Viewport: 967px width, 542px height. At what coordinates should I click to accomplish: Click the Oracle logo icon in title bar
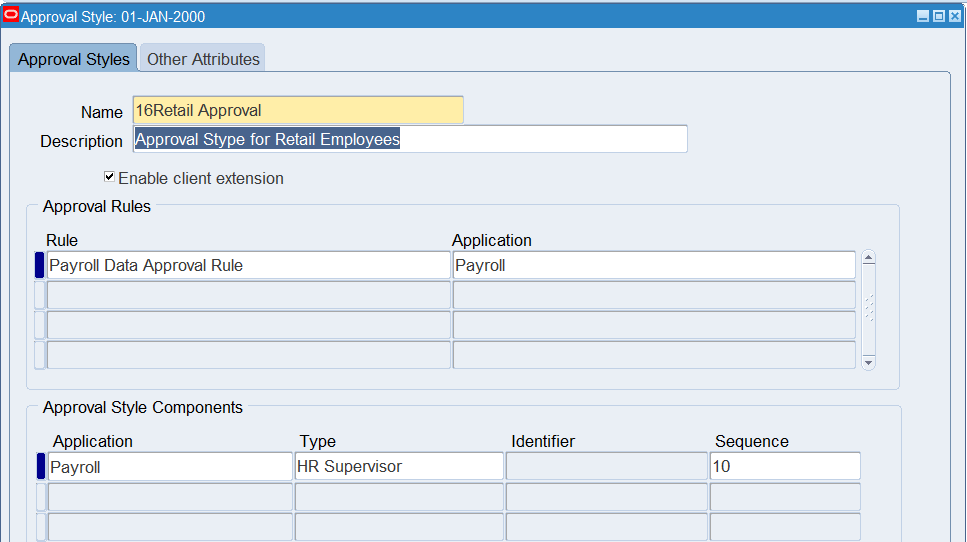click(11, 16)
